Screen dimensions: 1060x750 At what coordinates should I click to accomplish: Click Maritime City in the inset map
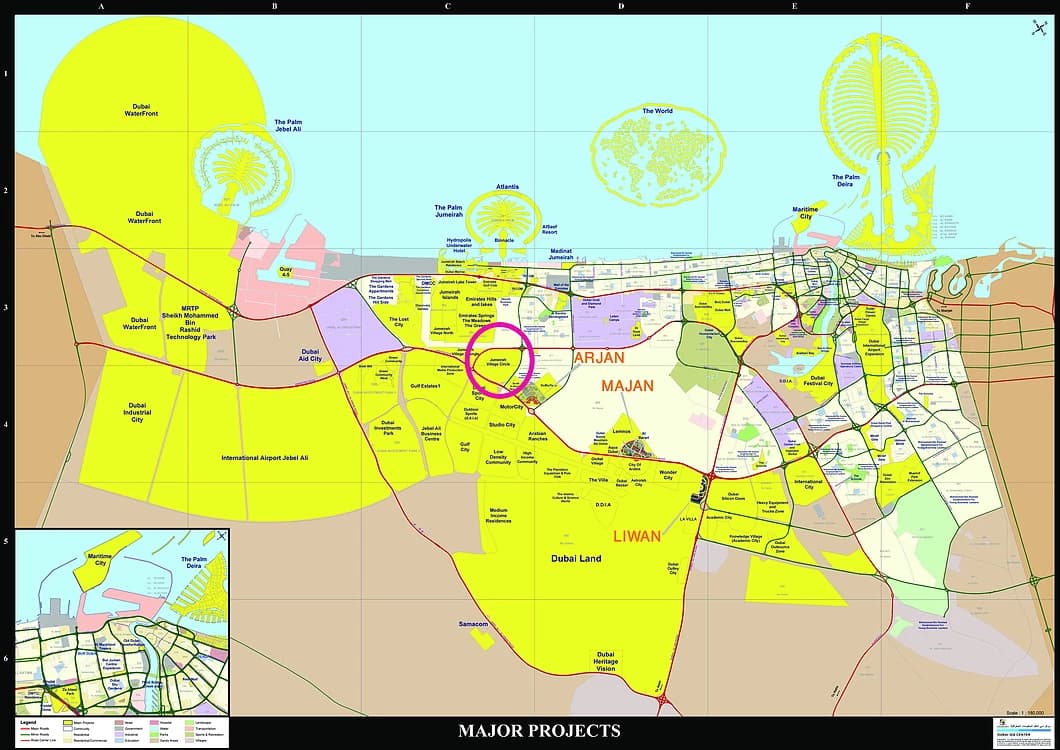pyautogui.click(x=100, y=560)
